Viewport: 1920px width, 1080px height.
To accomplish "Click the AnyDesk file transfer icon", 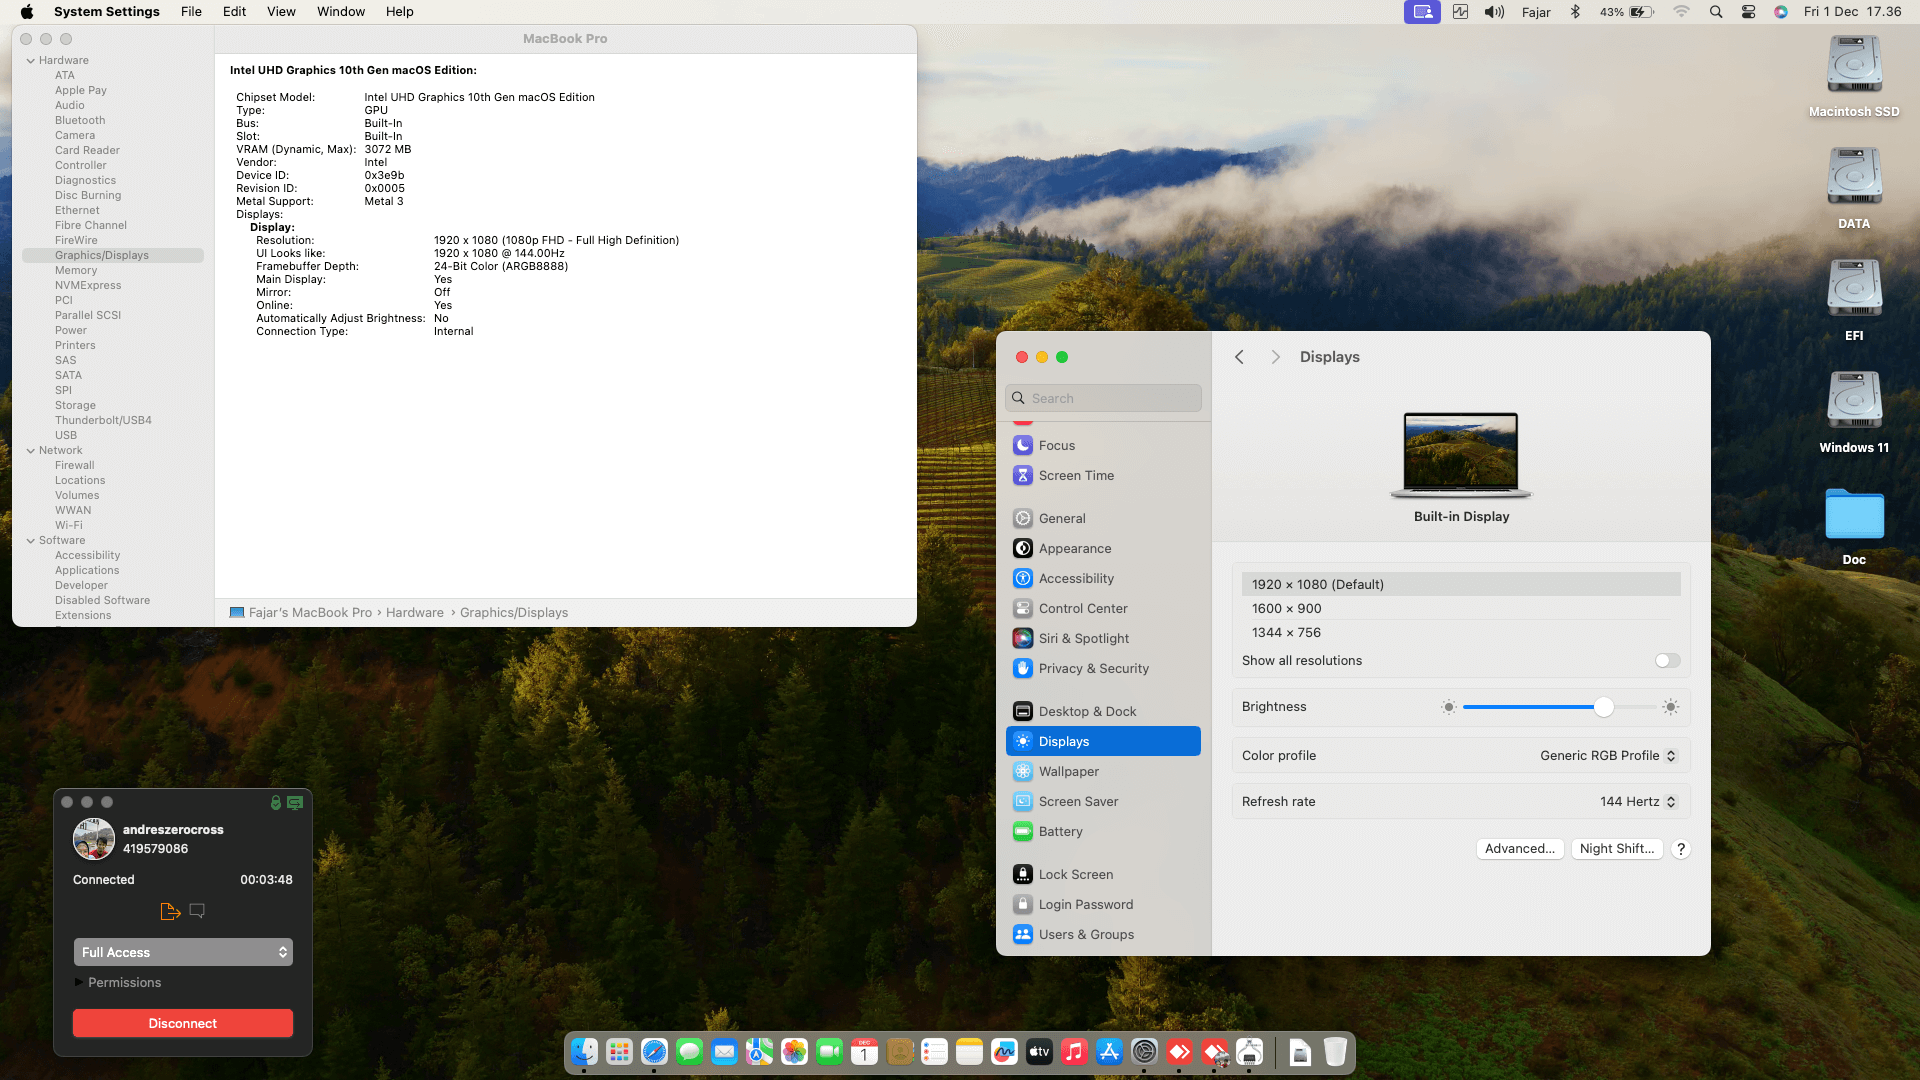I will [170, 911].
